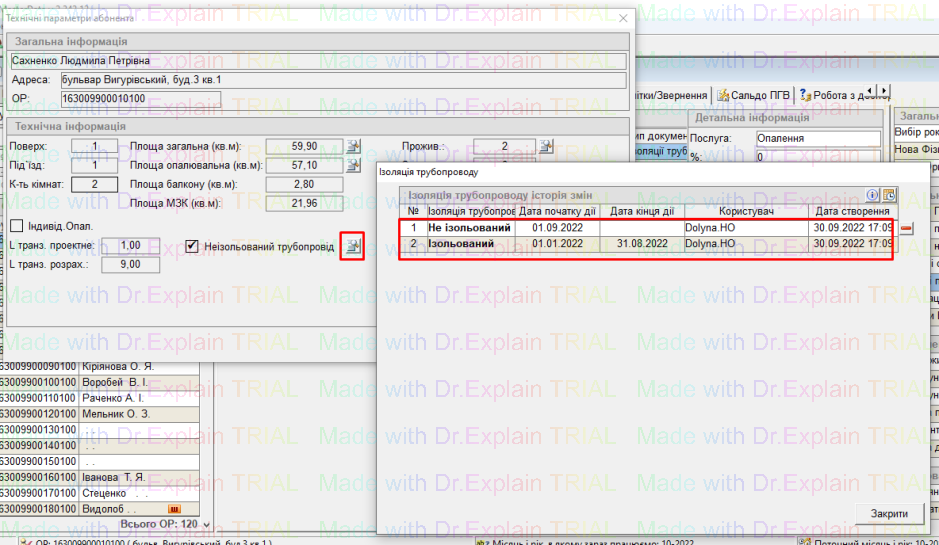Expand dropdown next to Всього ОР: 120

coord(207,524)
